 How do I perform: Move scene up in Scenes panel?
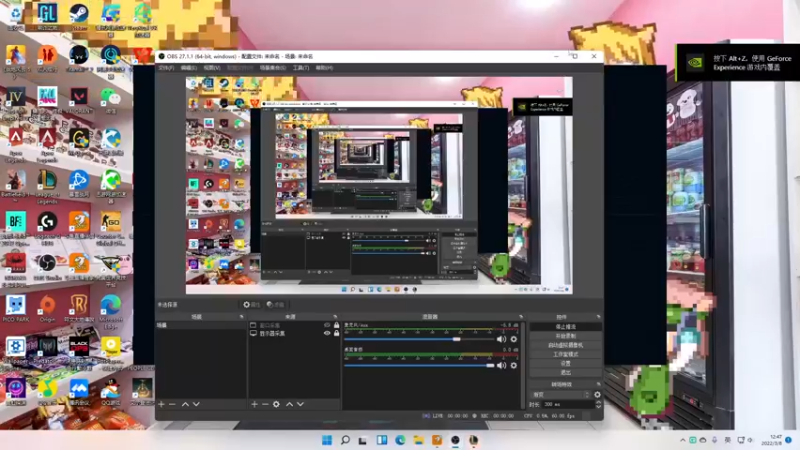click(x=185, y=404)
